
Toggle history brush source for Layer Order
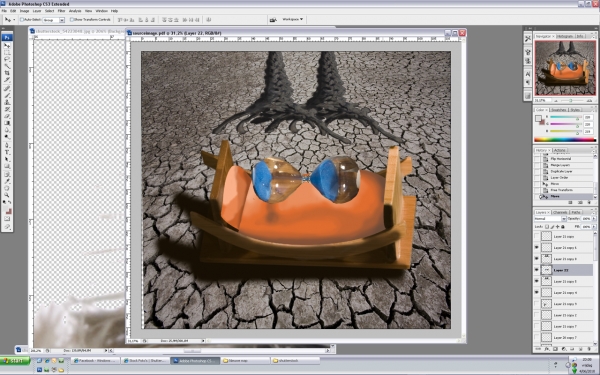(537, 178)
